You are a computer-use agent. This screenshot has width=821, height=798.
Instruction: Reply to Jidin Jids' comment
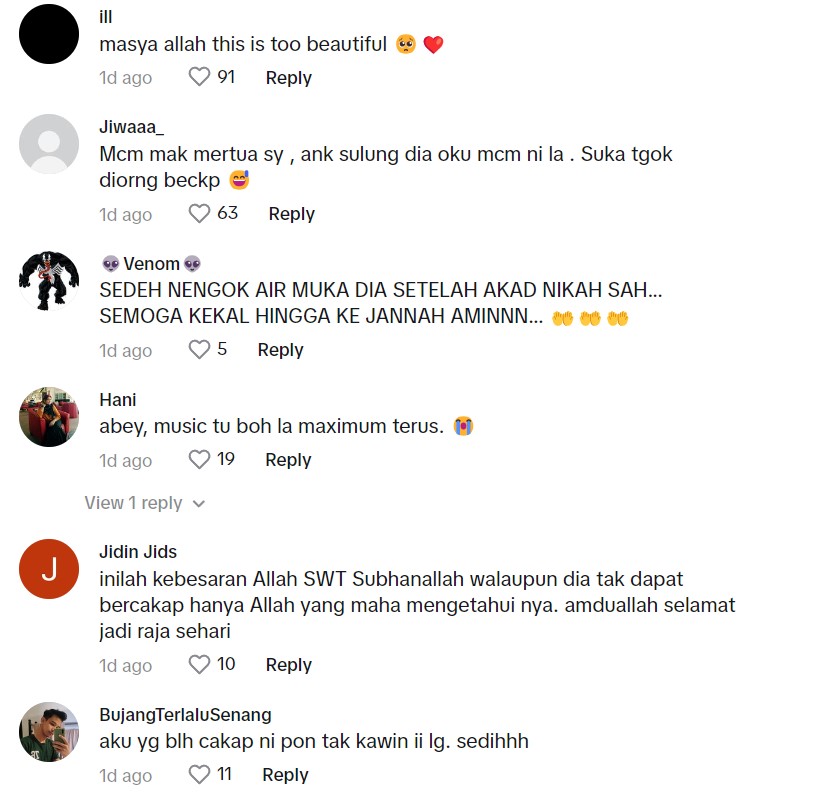click(x=289, y=664)
